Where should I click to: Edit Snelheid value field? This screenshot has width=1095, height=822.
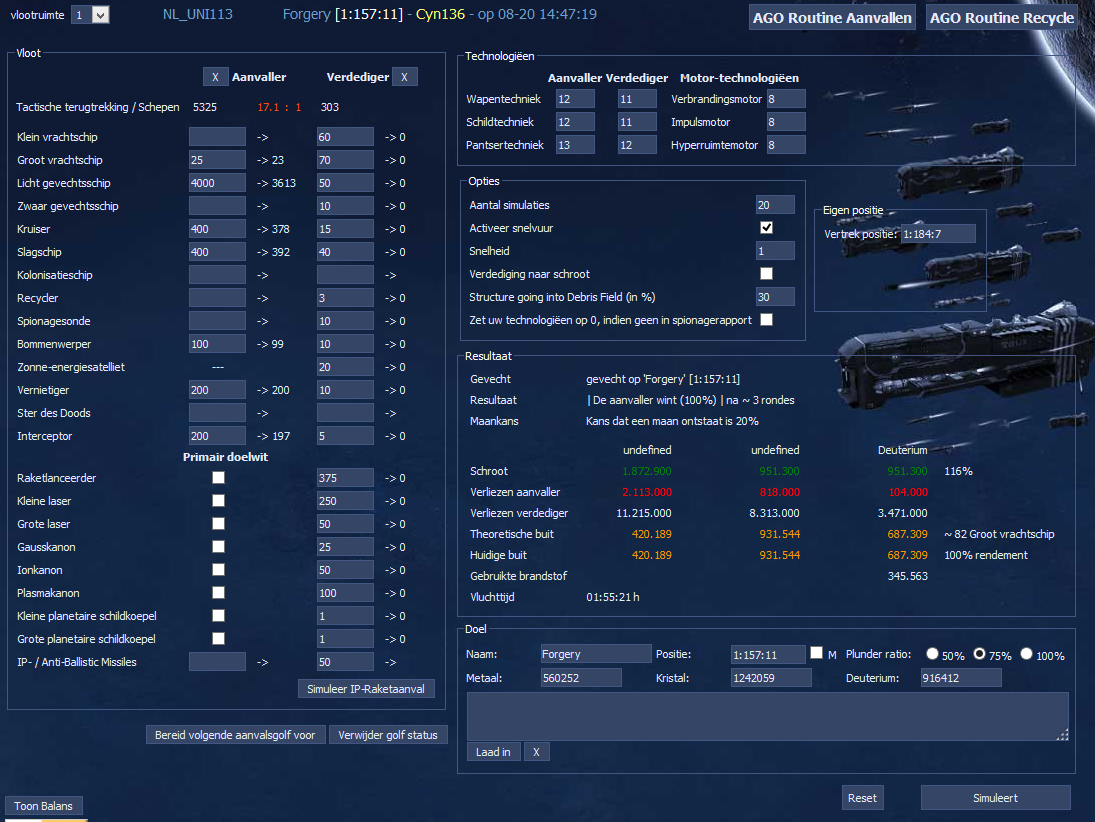coord(775,251)
